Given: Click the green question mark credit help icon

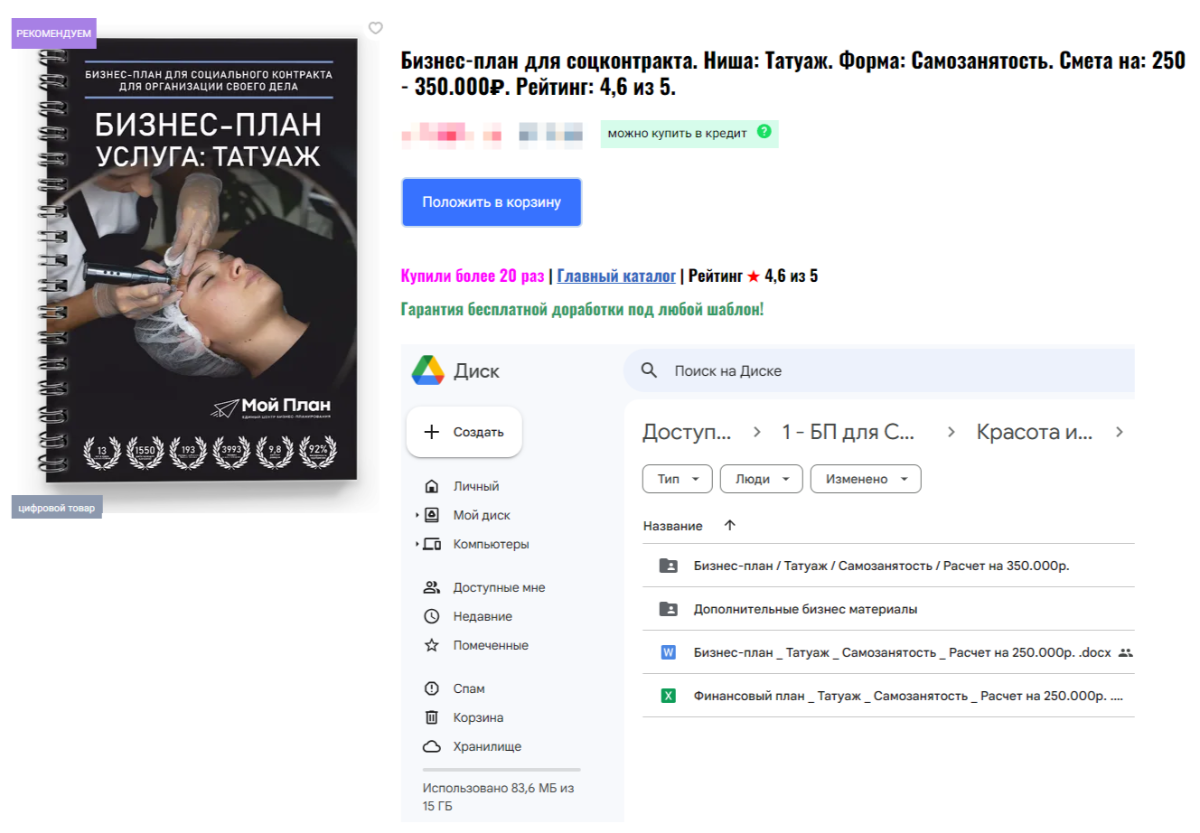Looking at the screenshot, I should click(764, 132).
